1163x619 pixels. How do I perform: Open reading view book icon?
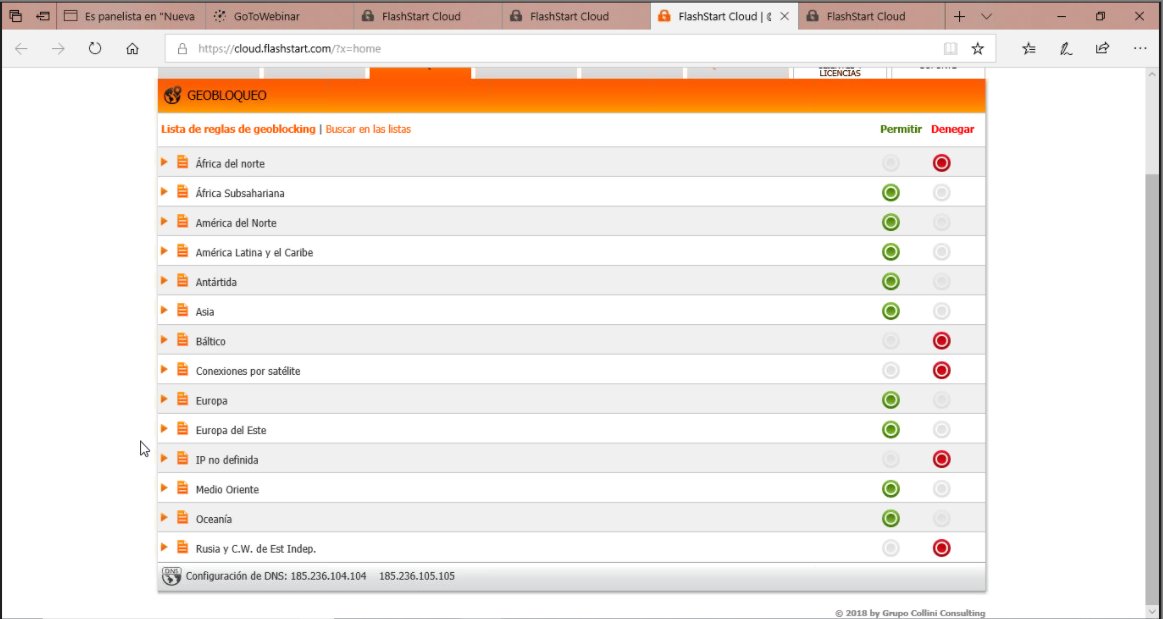coord(950,49)
